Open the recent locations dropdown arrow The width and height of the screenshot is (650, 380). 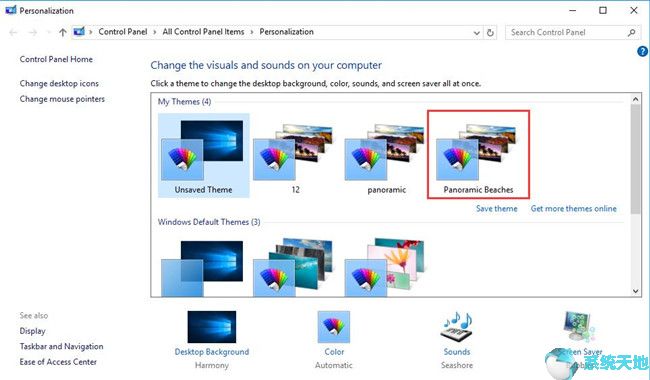[x=49, y=32]
